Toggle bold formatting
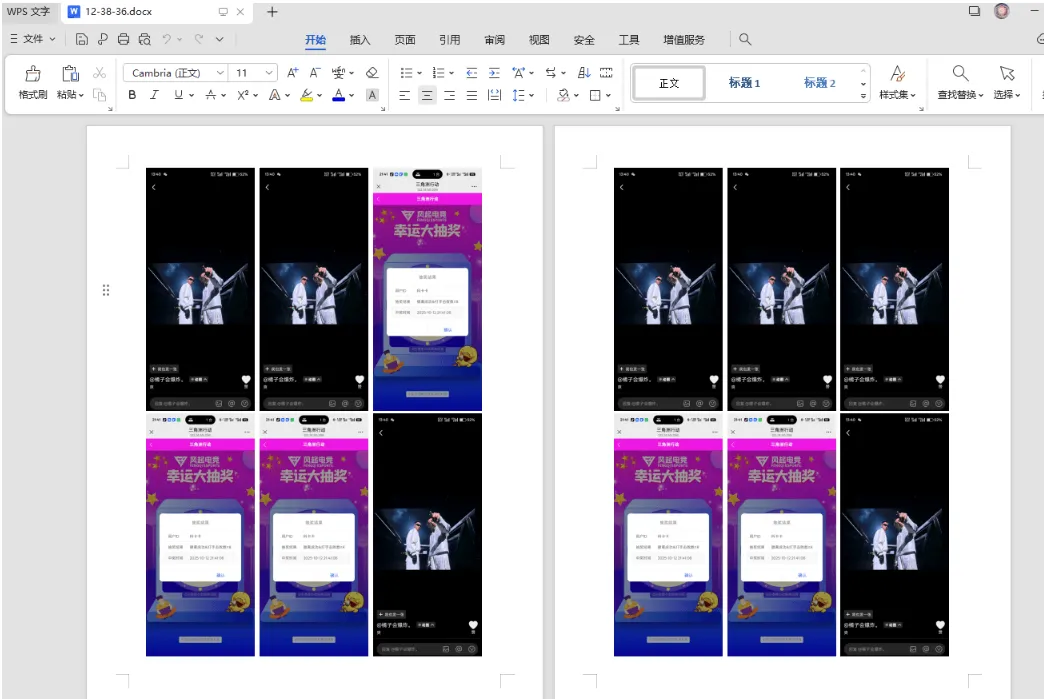 coord(132,95)
